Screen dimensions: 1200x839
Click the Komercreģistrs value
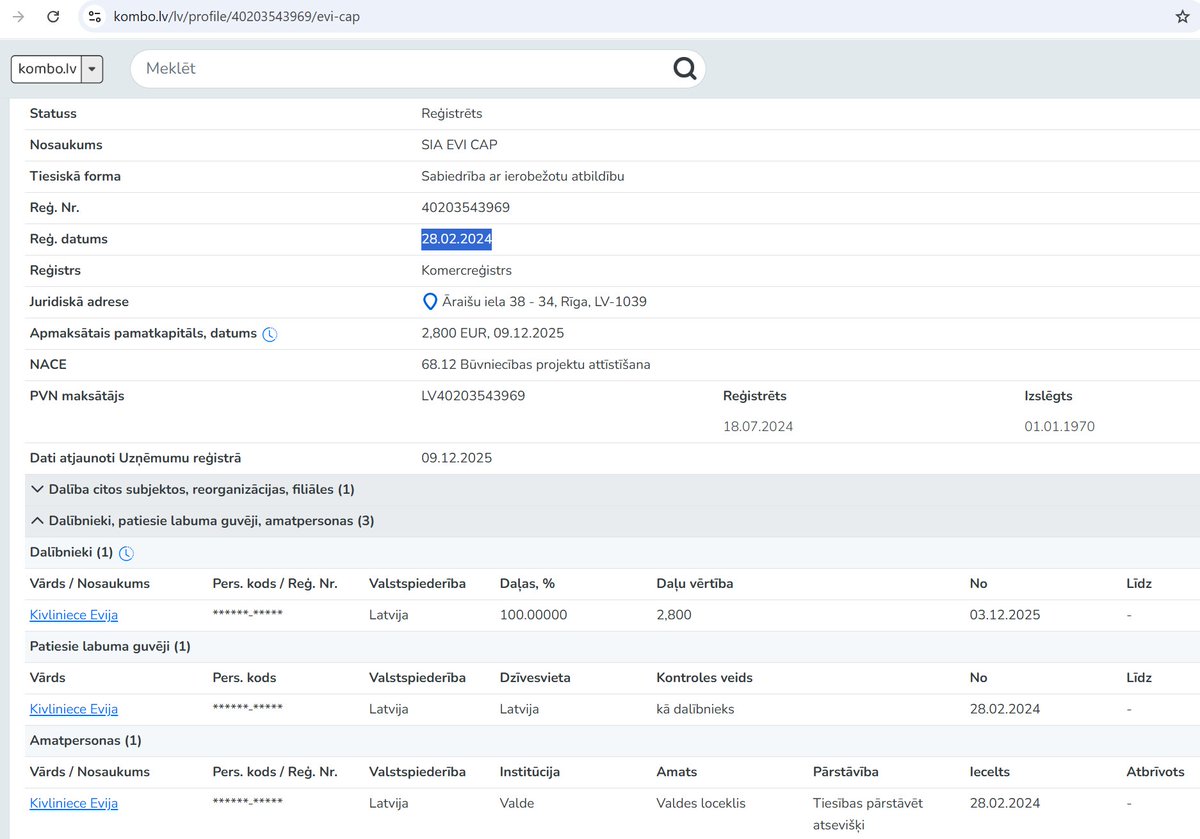(467, 270)
